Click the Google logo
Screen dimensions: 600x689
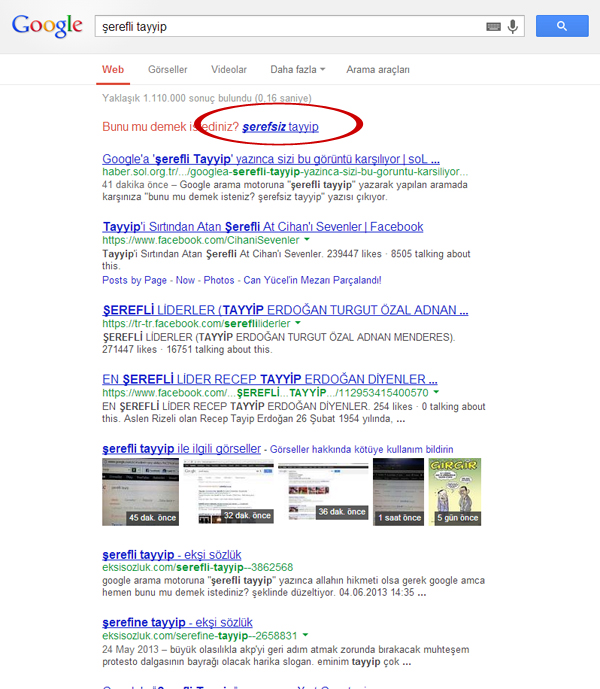(x=47, y=25)
